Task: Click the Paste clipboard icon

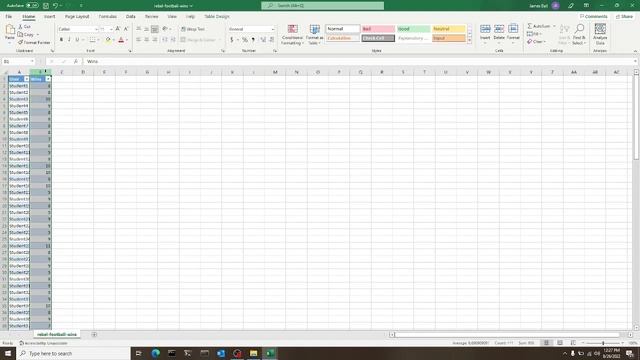Action: tap(10, 30)
